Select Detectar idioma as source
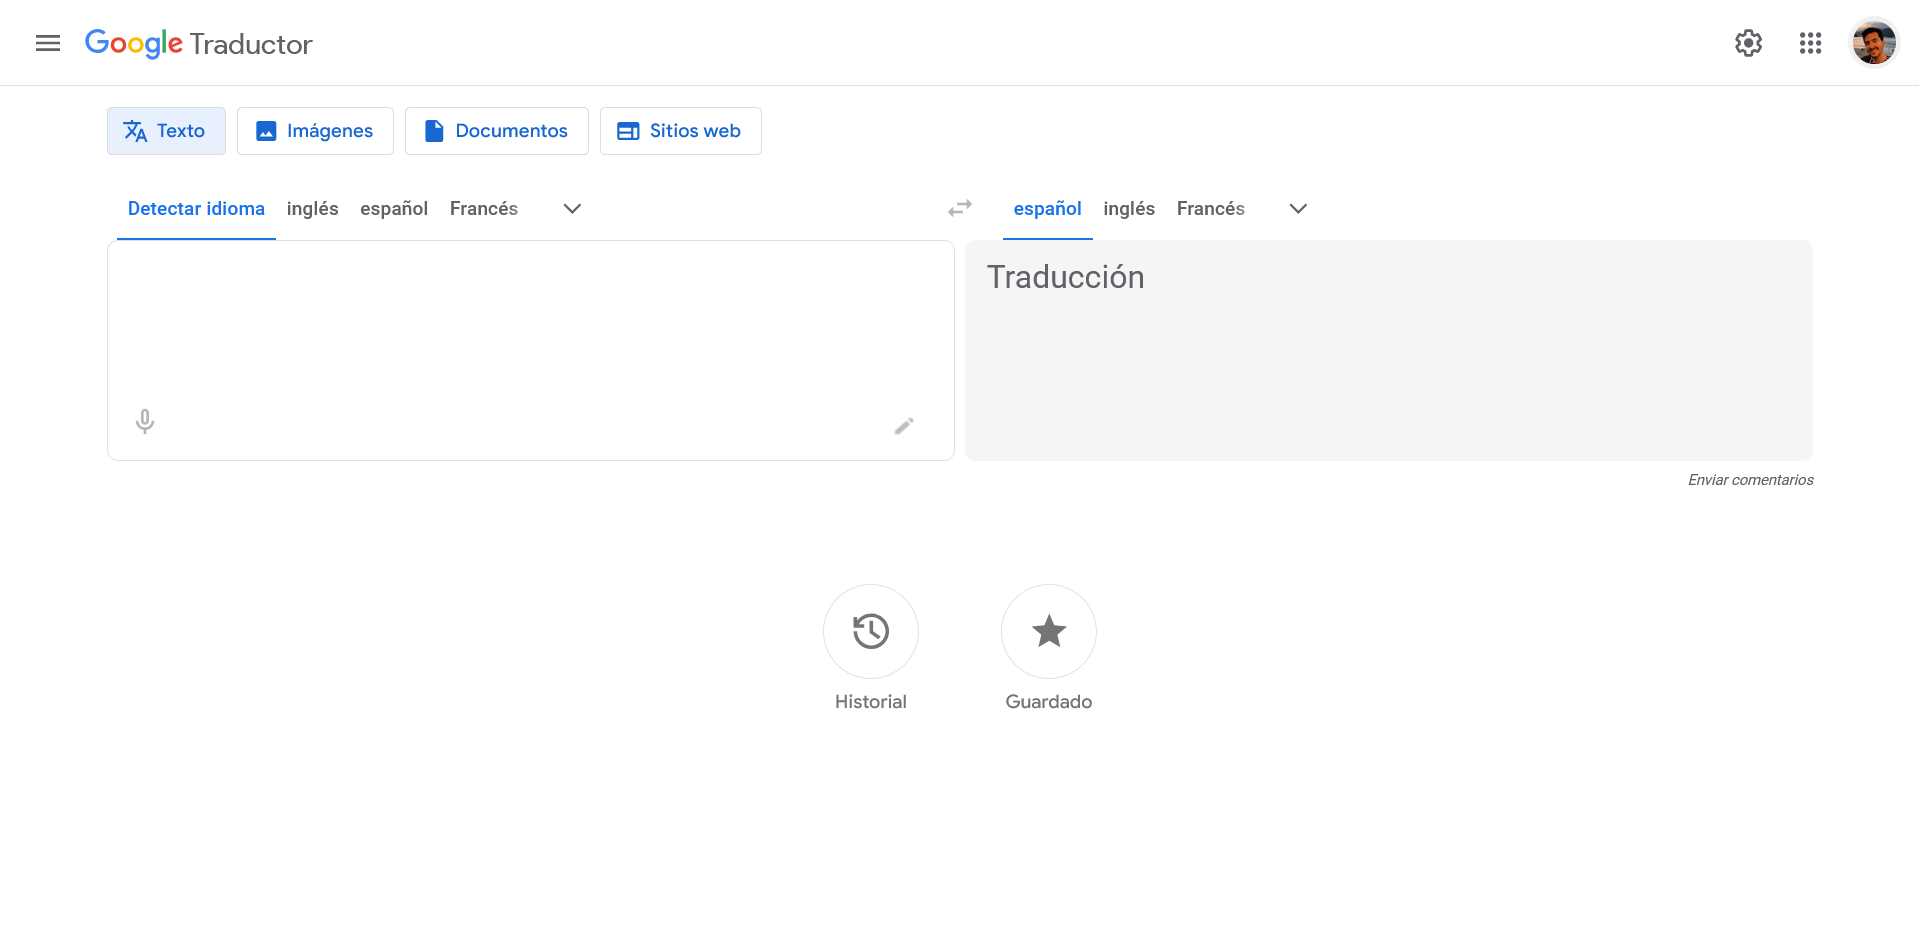The height and width of the screenshot is (946, 1920). 195,208
